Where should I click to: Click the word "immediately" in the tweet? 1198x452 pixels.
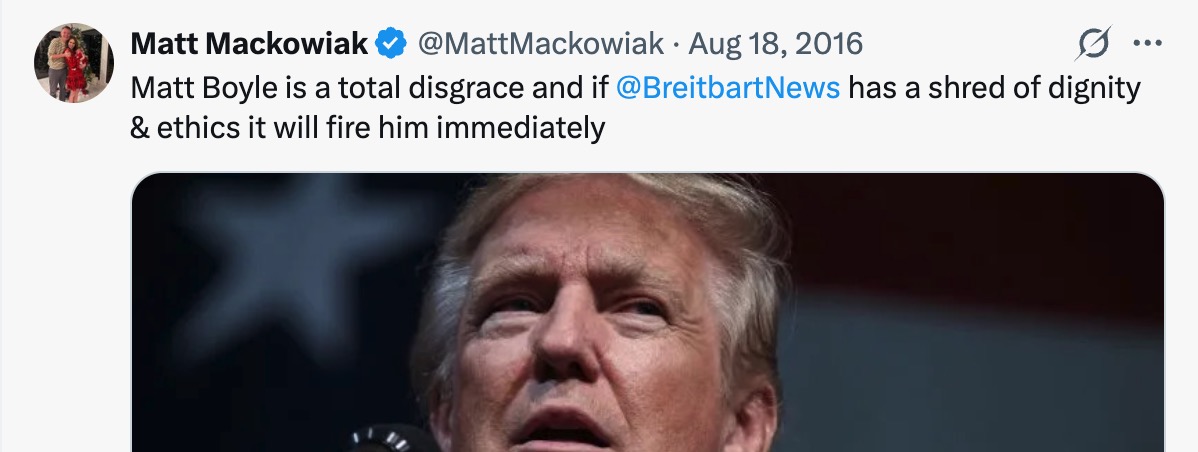click(520, 128)
